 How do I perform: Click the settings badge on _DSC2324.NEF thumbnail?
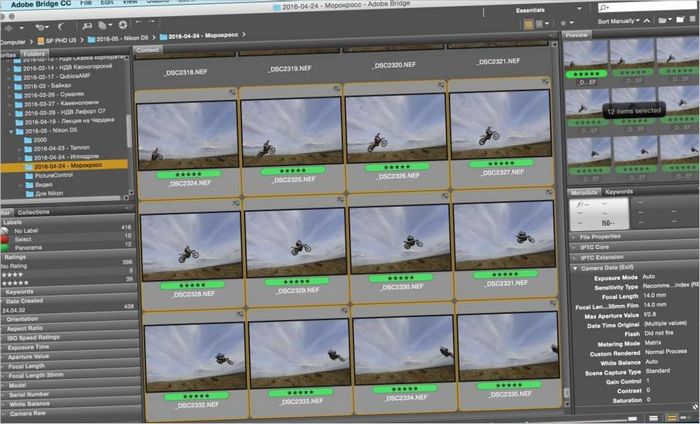coord(232,91)
